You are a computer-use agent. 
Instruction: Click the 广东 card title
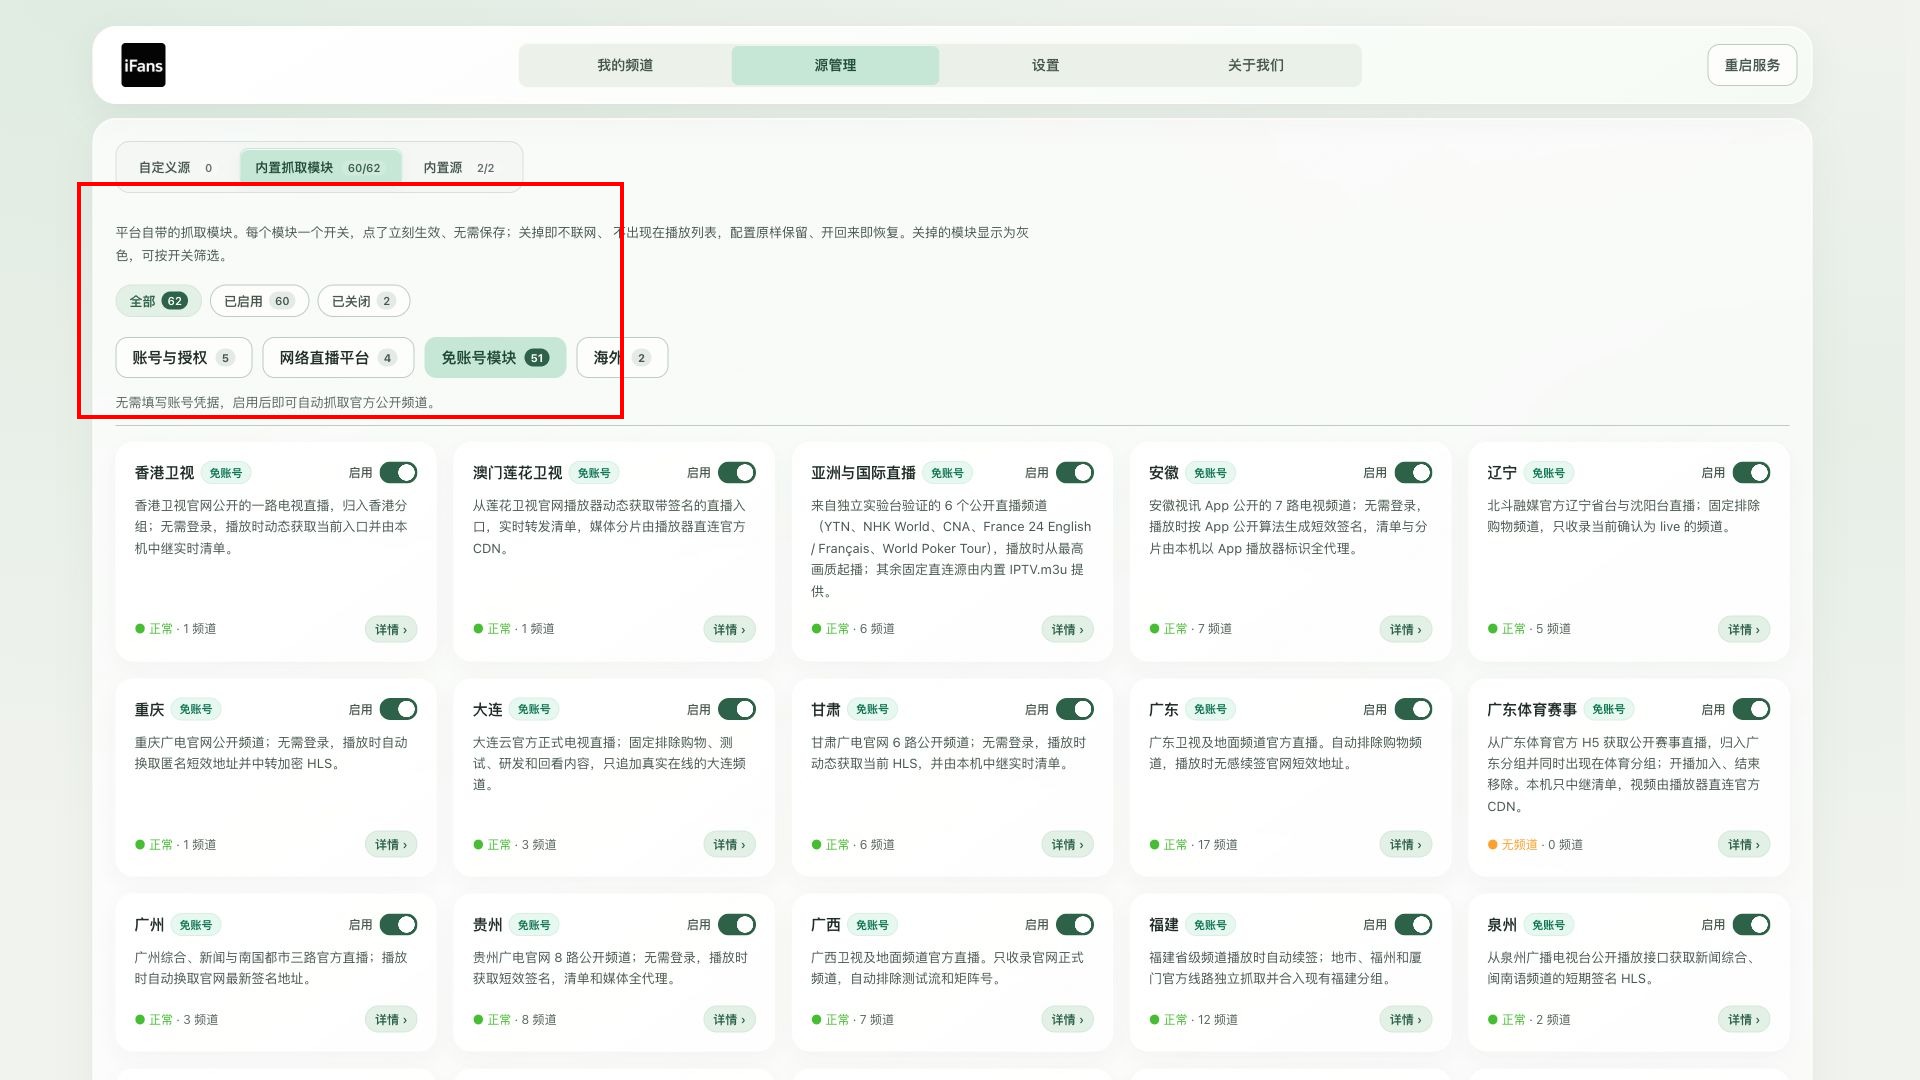click(1164, 709)
